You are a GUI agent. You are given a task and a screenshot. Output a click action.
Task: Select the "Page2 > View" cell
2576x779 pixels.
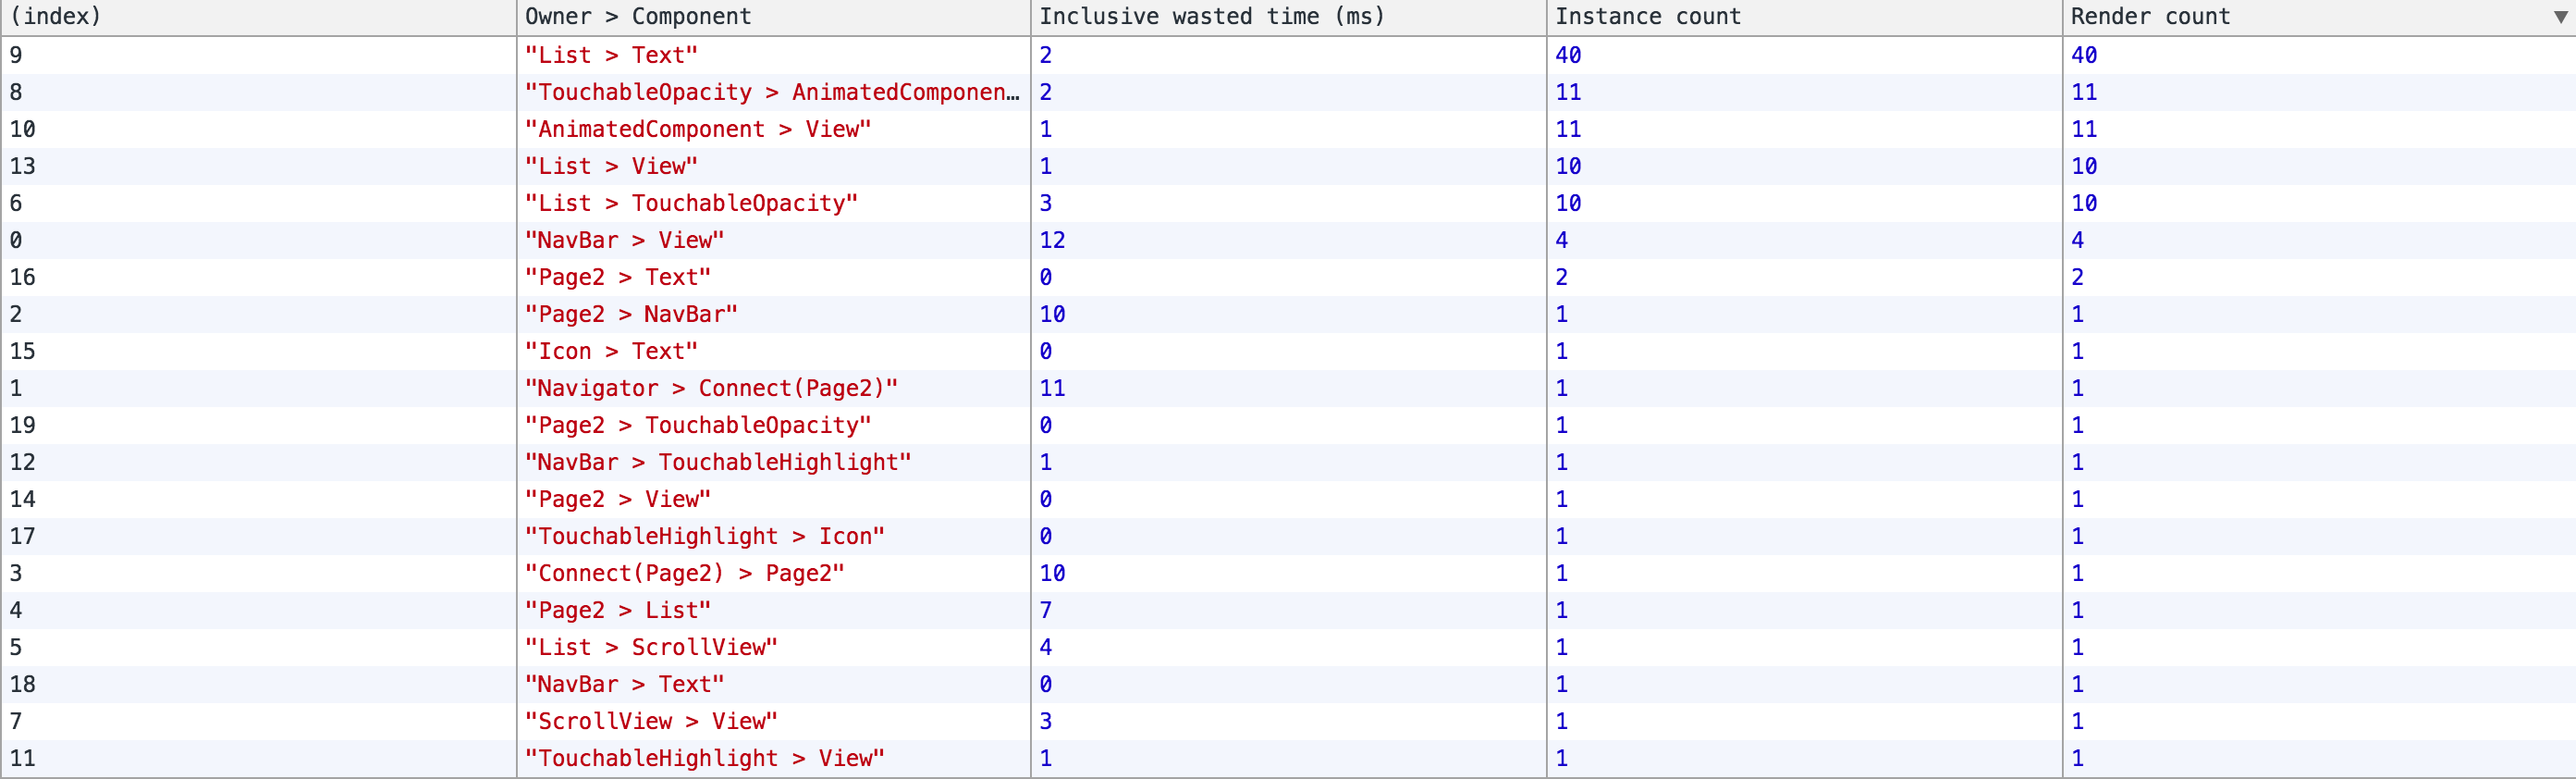[773, 499]
